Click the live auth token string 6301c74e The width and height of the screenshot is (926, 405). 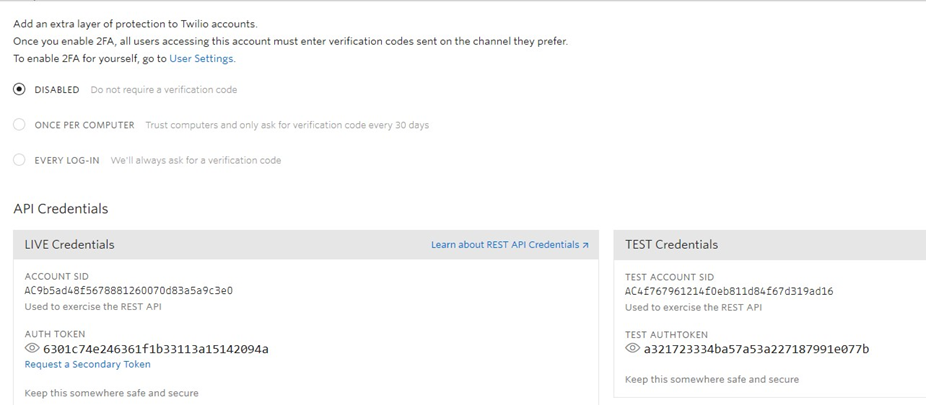click(x=156, y=349)
